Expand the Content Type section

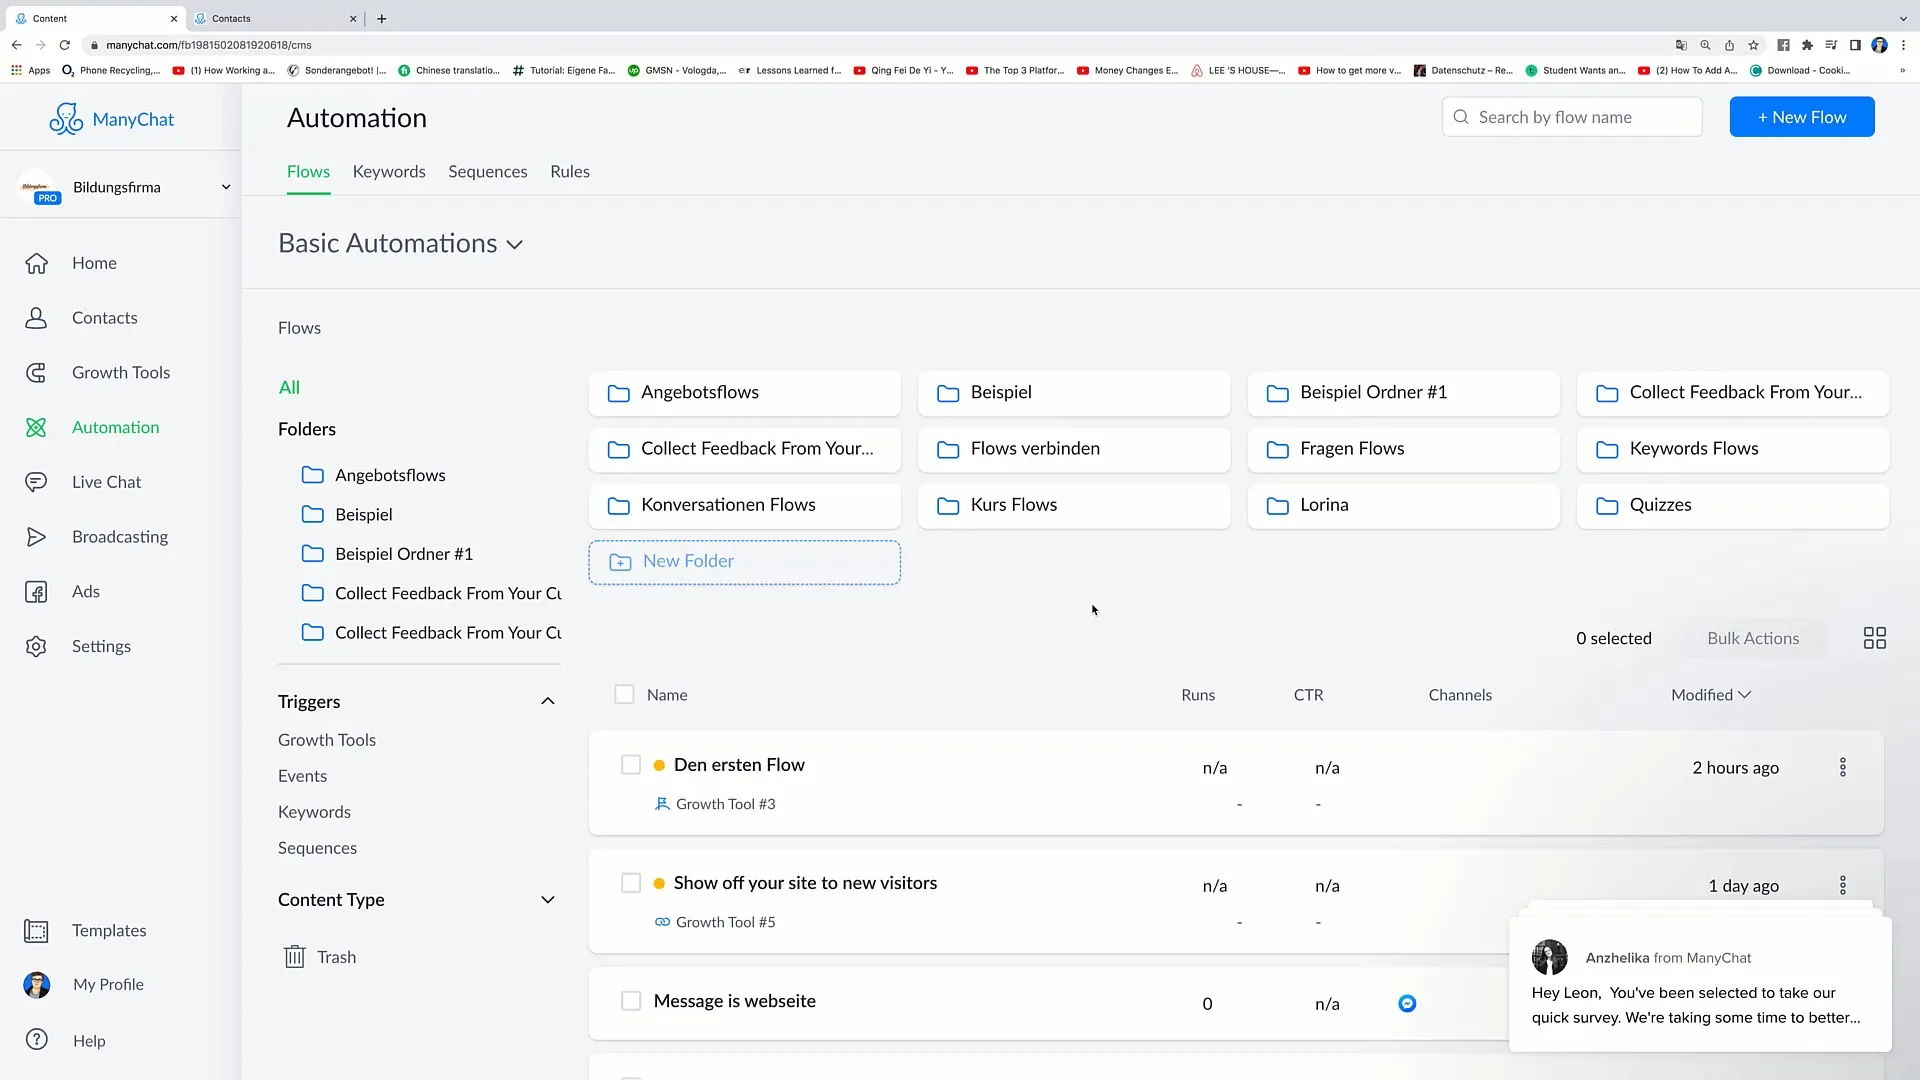tap(547, 898)
